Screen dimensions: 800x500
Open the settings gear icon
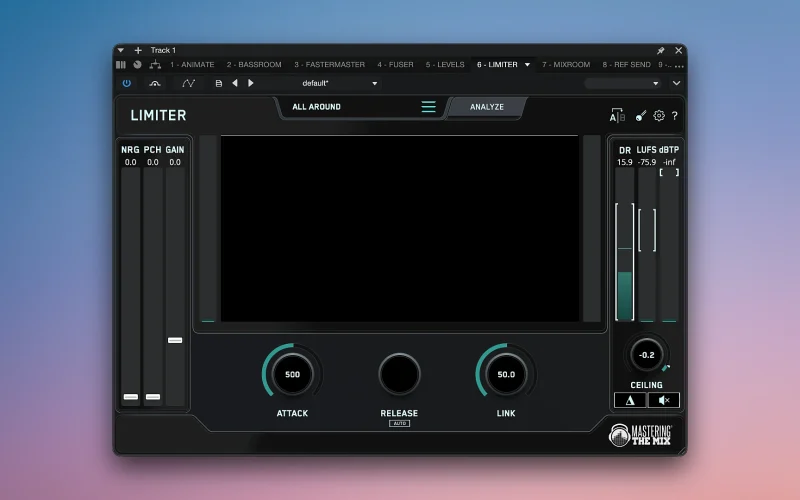click(659, 115)
